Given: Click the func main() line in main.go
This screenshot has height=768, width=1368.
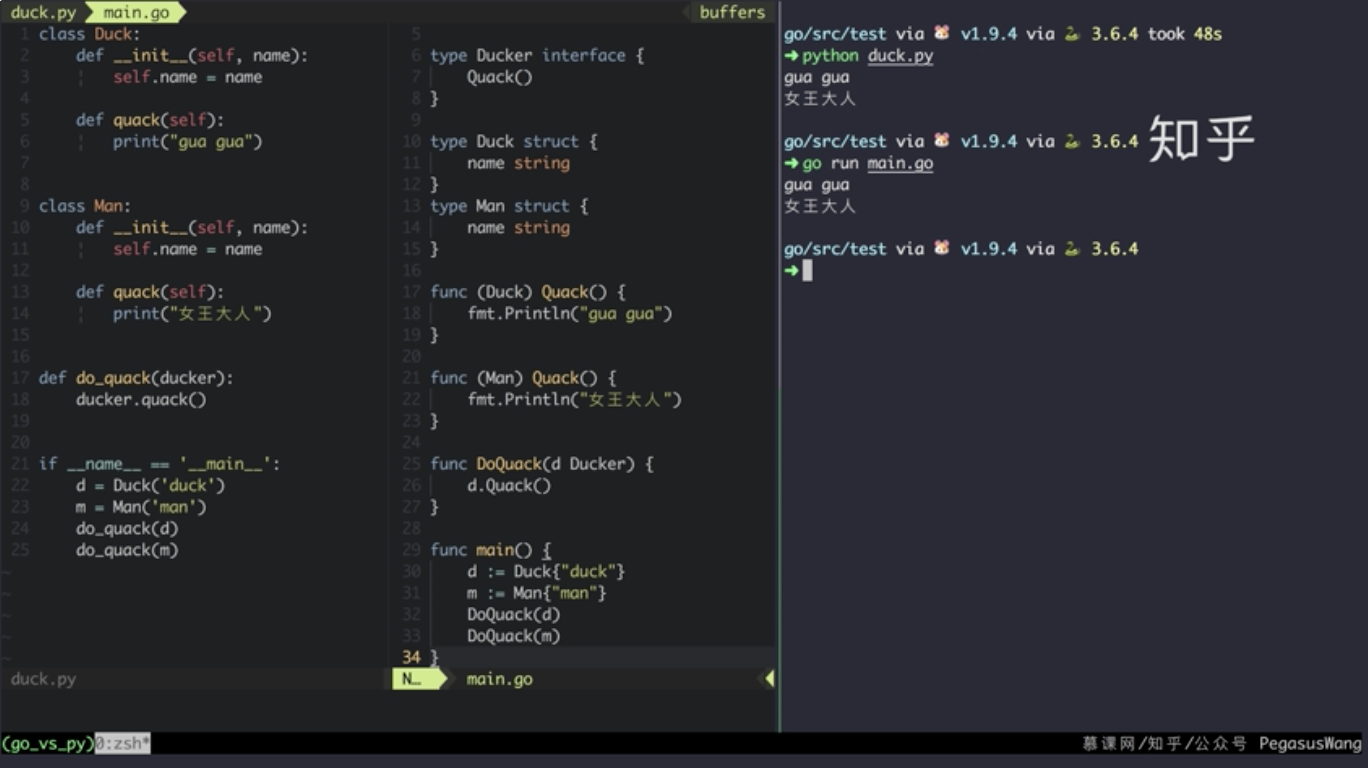Looking at the screenshot, I should [490, 550].
